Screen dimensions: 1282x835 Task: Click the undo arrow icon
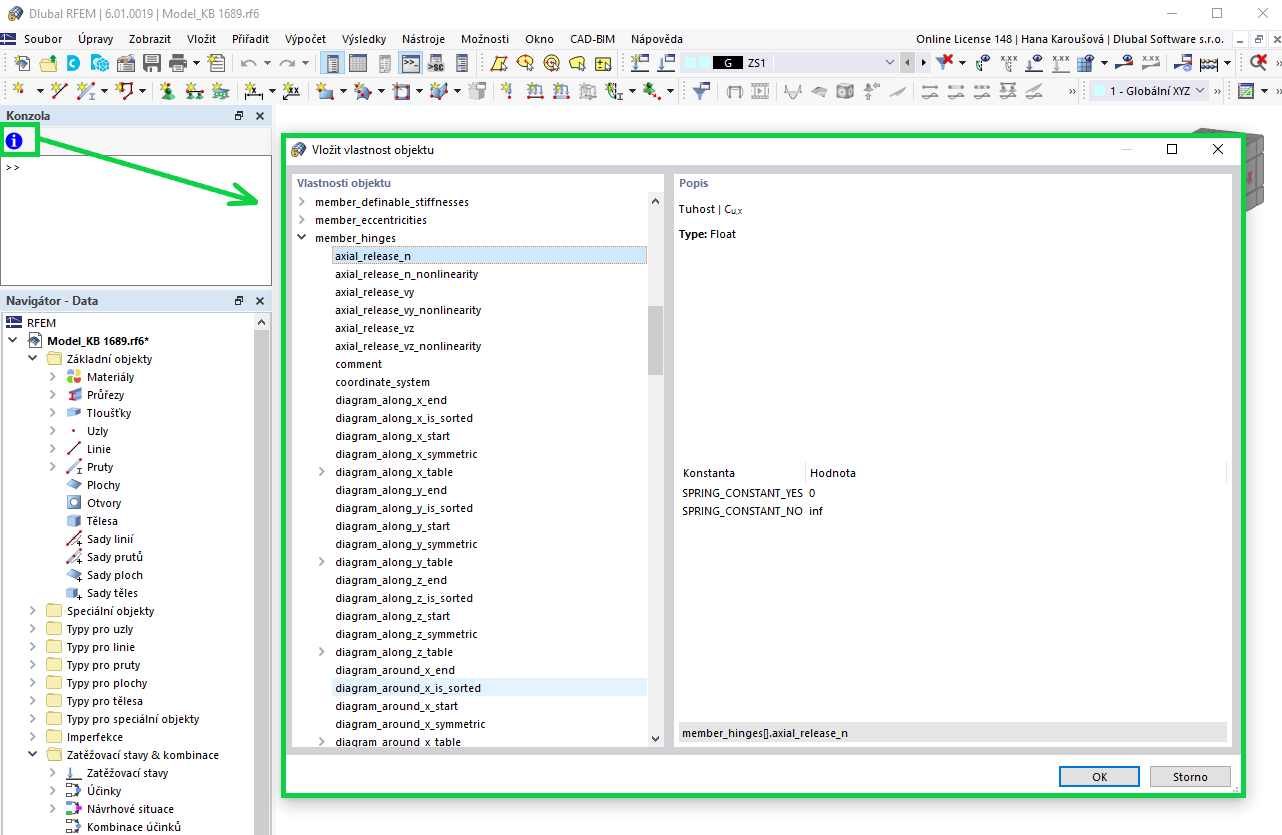[248, 63]
